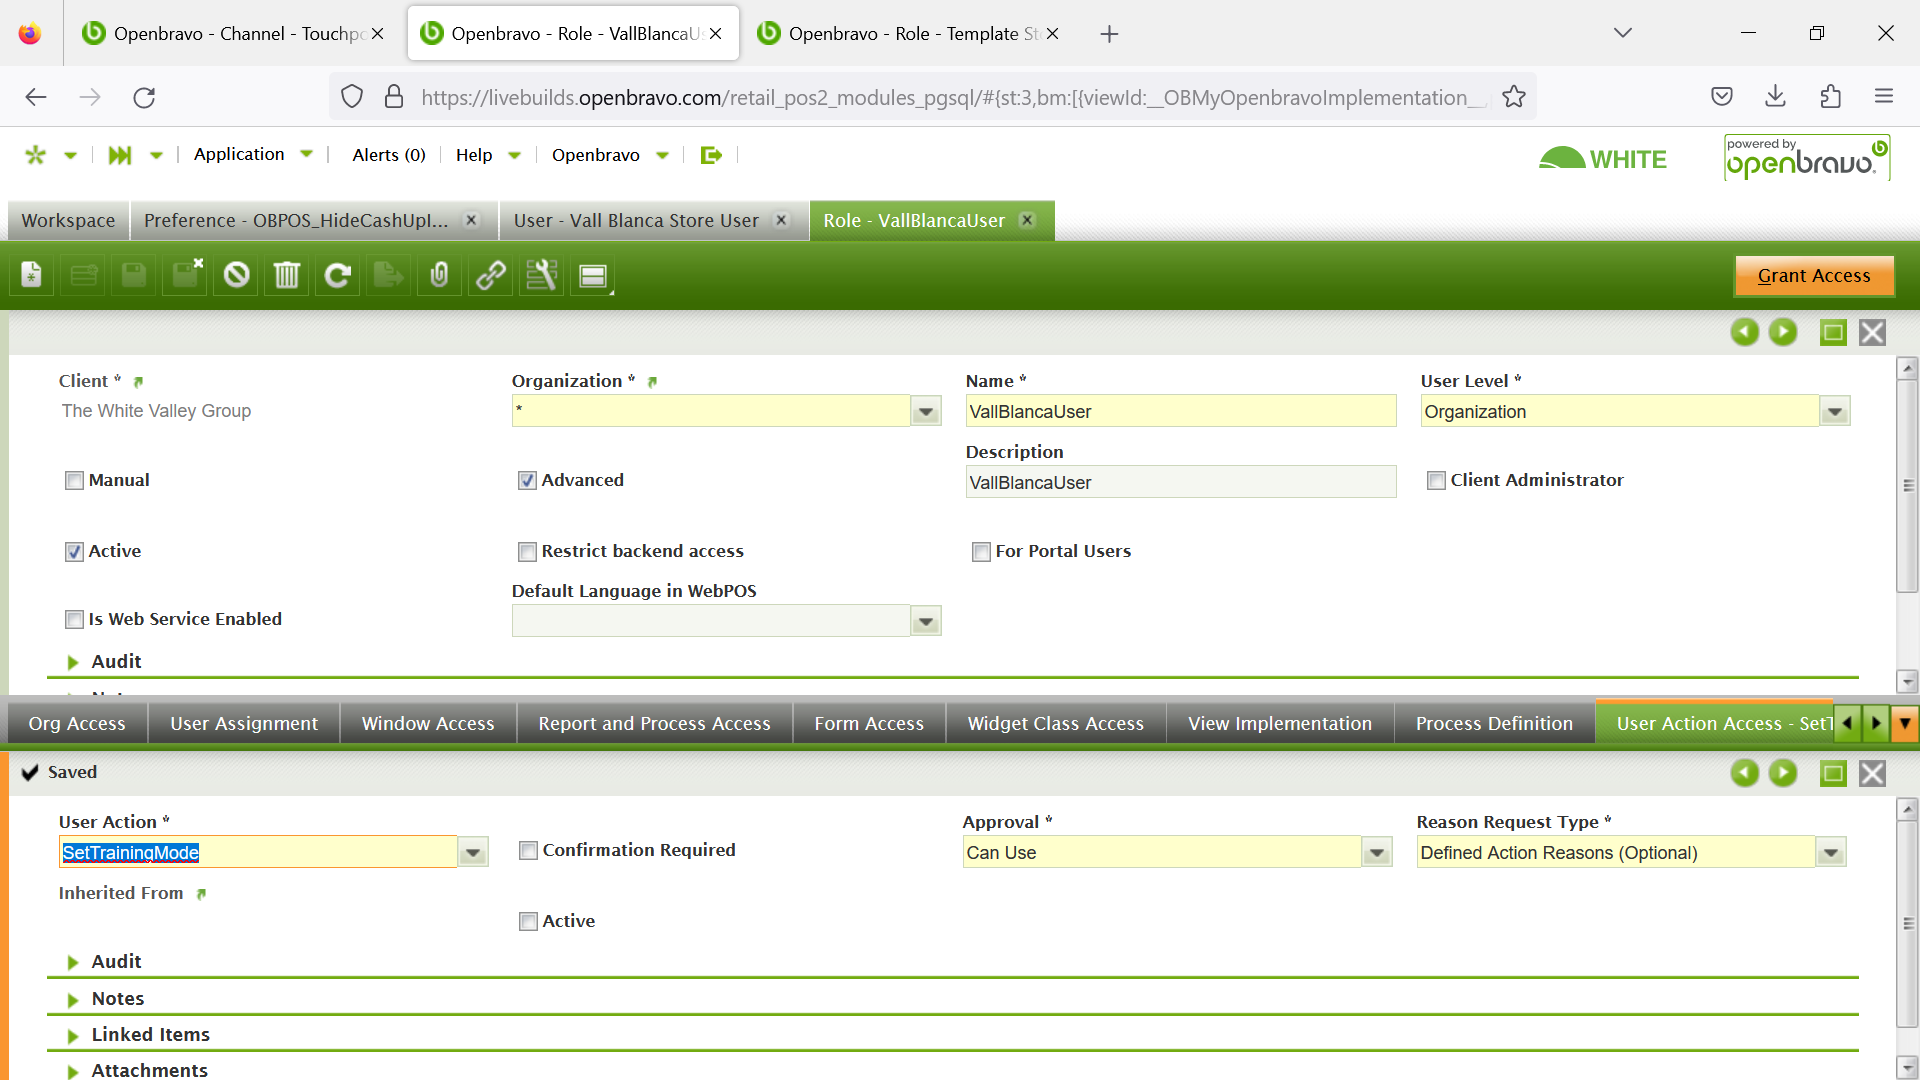Image resolution: width=1920 pixels, height=1080 pixels.
Task: Click the undo changes icon
Action: [x=236, y=275]
